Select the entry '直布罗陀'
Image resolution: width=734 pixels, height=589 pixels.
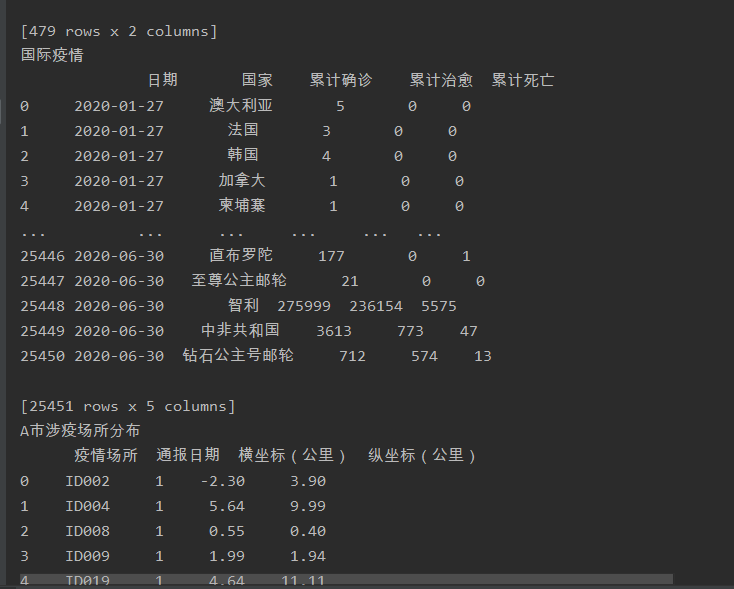coord(241,255)
